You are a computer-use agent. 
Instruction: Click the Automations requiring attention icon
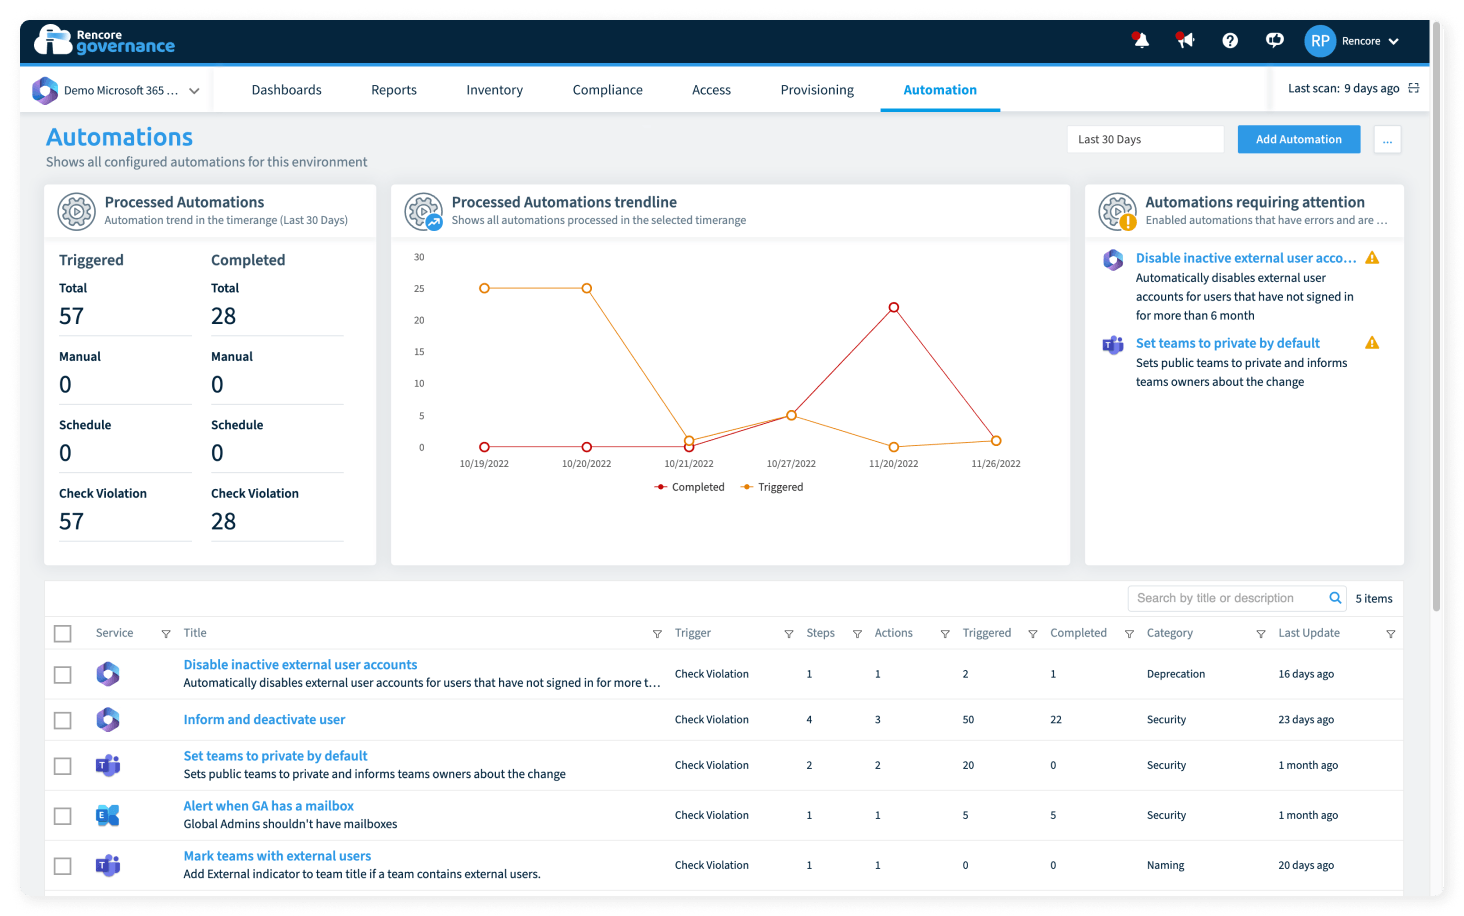[1118, 212]
